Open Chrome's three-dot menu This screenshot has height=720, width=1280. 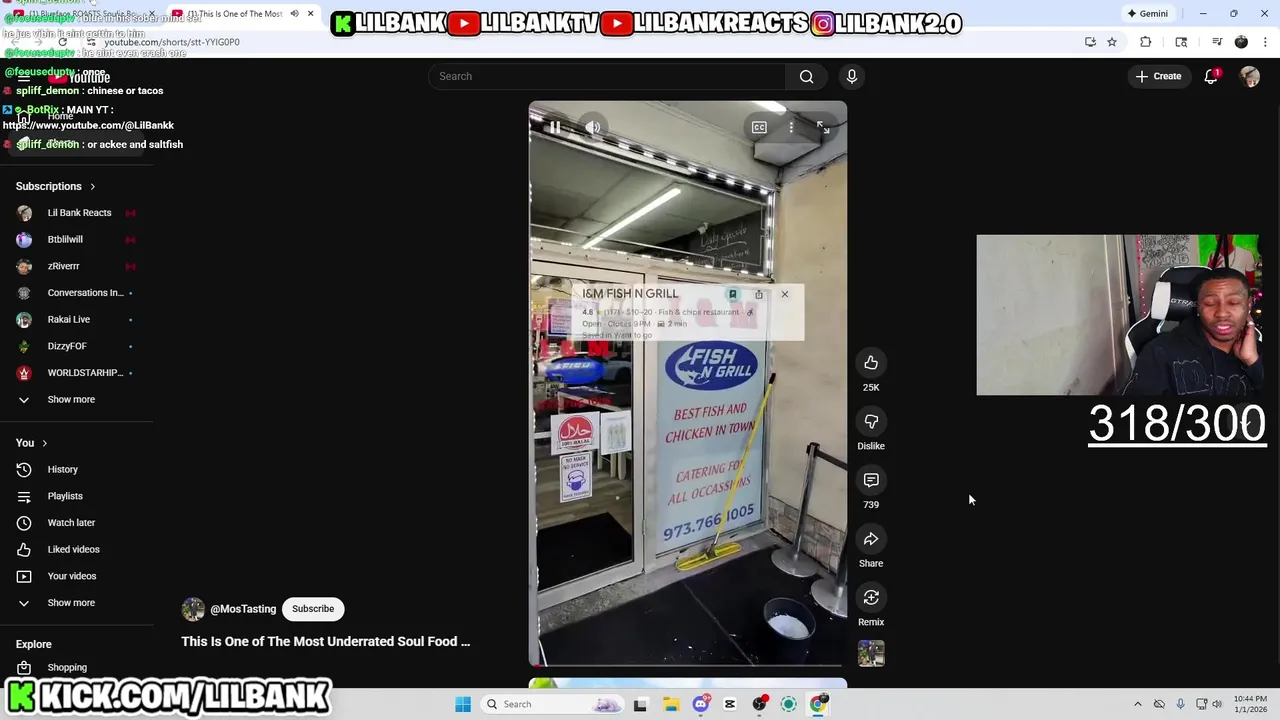pyautogui.click(x=1266, y=42)
